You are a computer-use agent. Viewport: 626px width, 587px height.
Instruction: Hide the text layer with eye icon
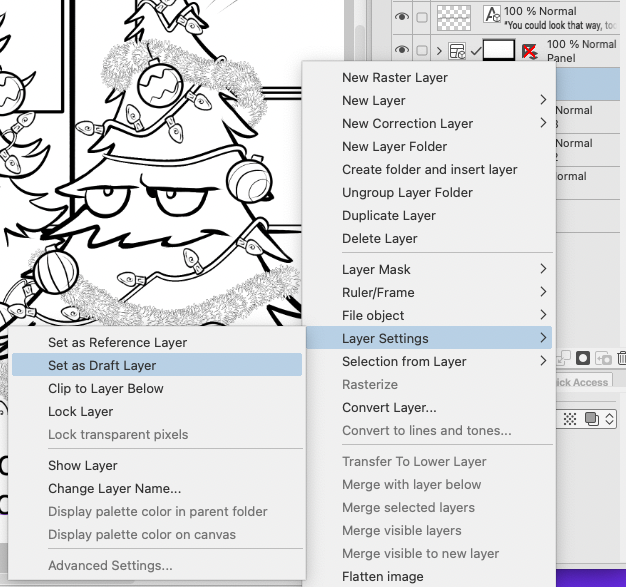click(x=402, y=16)
